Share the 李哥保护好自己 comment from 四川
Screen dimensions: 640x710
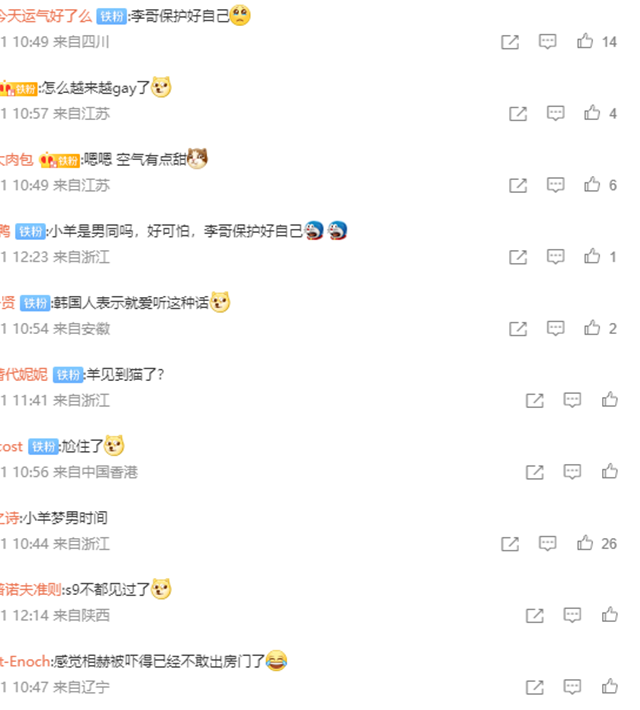pyautogui.click(x=510, y=42)
